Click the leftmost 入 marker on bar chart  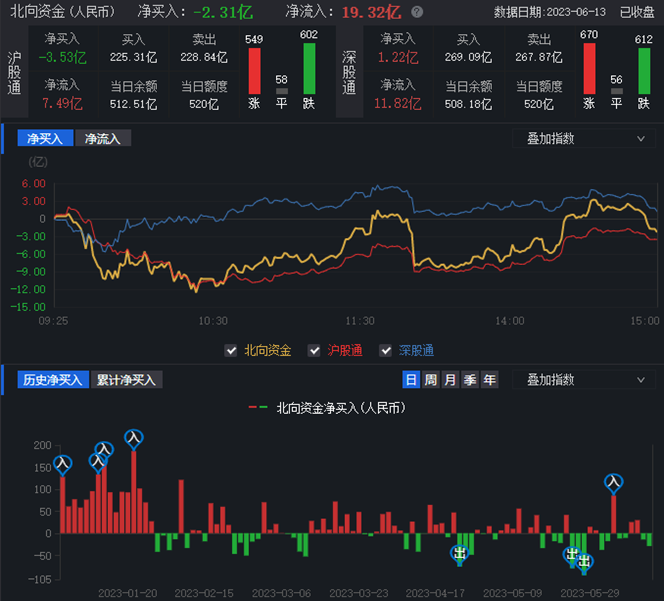click(x=63, y=465)
